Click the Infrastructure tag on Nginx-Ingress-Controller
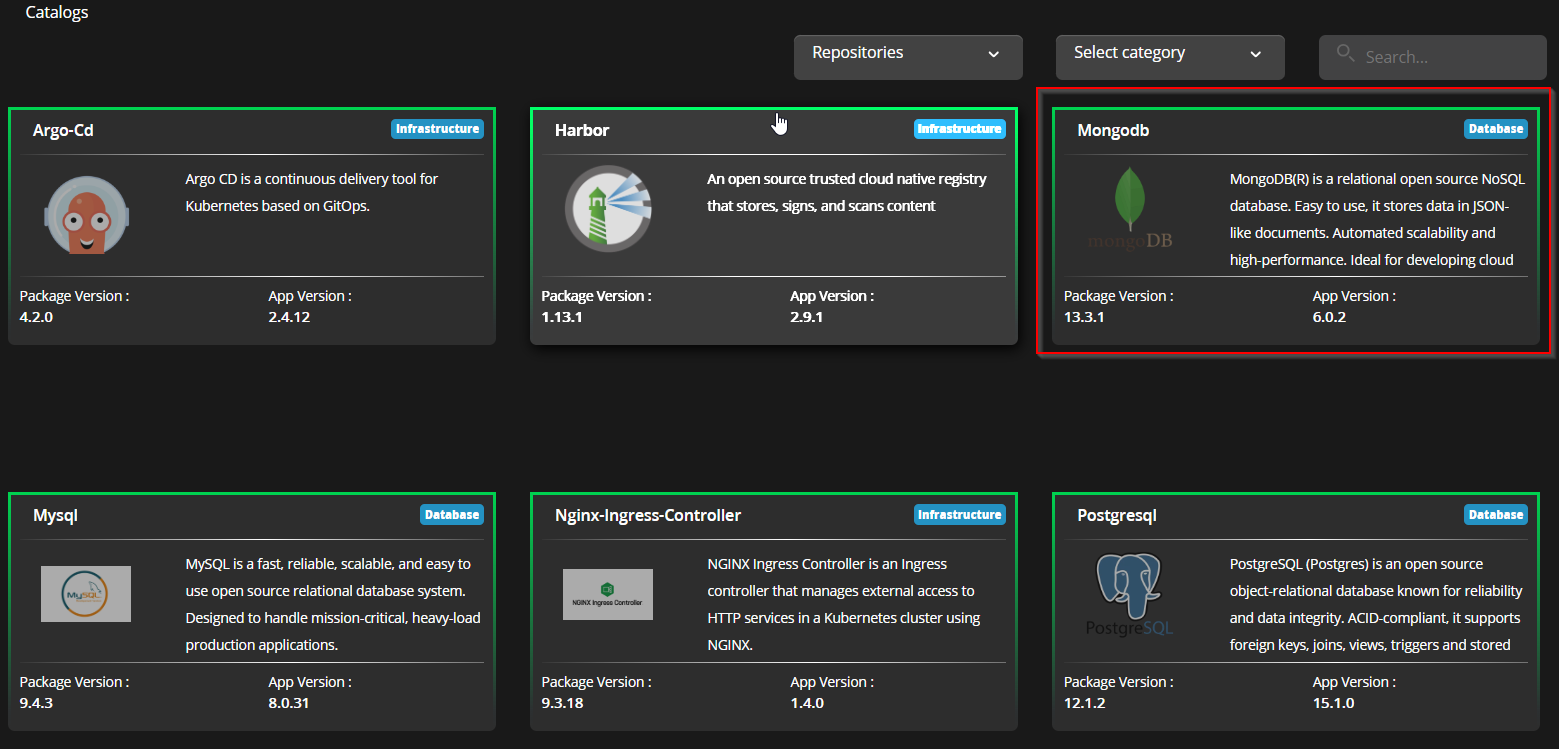Image resolution: width=1559 pixels, height=749 pixels. [x=960, y=515]
